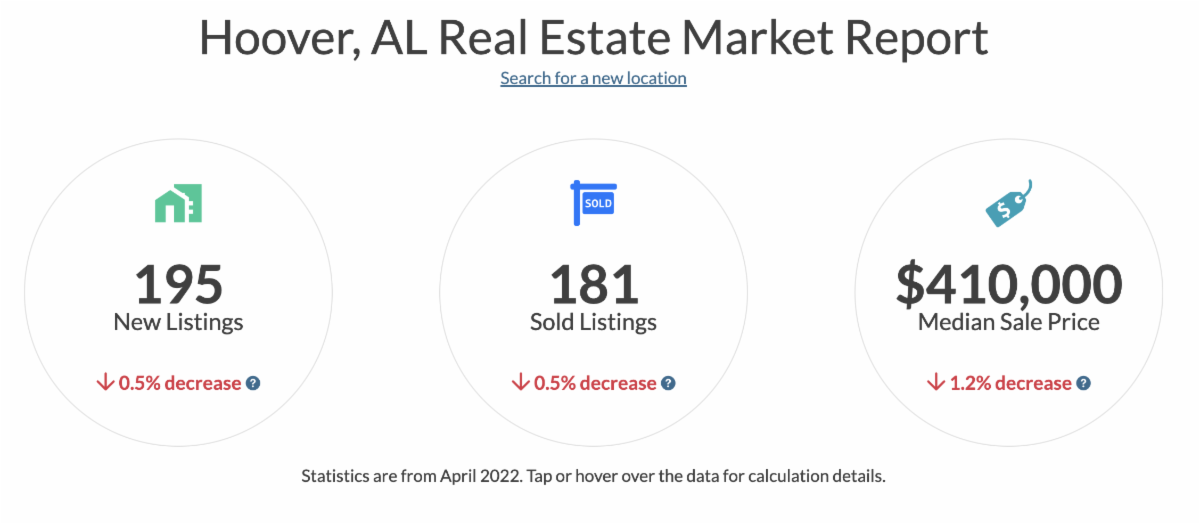Select the New Listings label
Viewport: 1200px width, 524px height.
(x=178, y=322)
